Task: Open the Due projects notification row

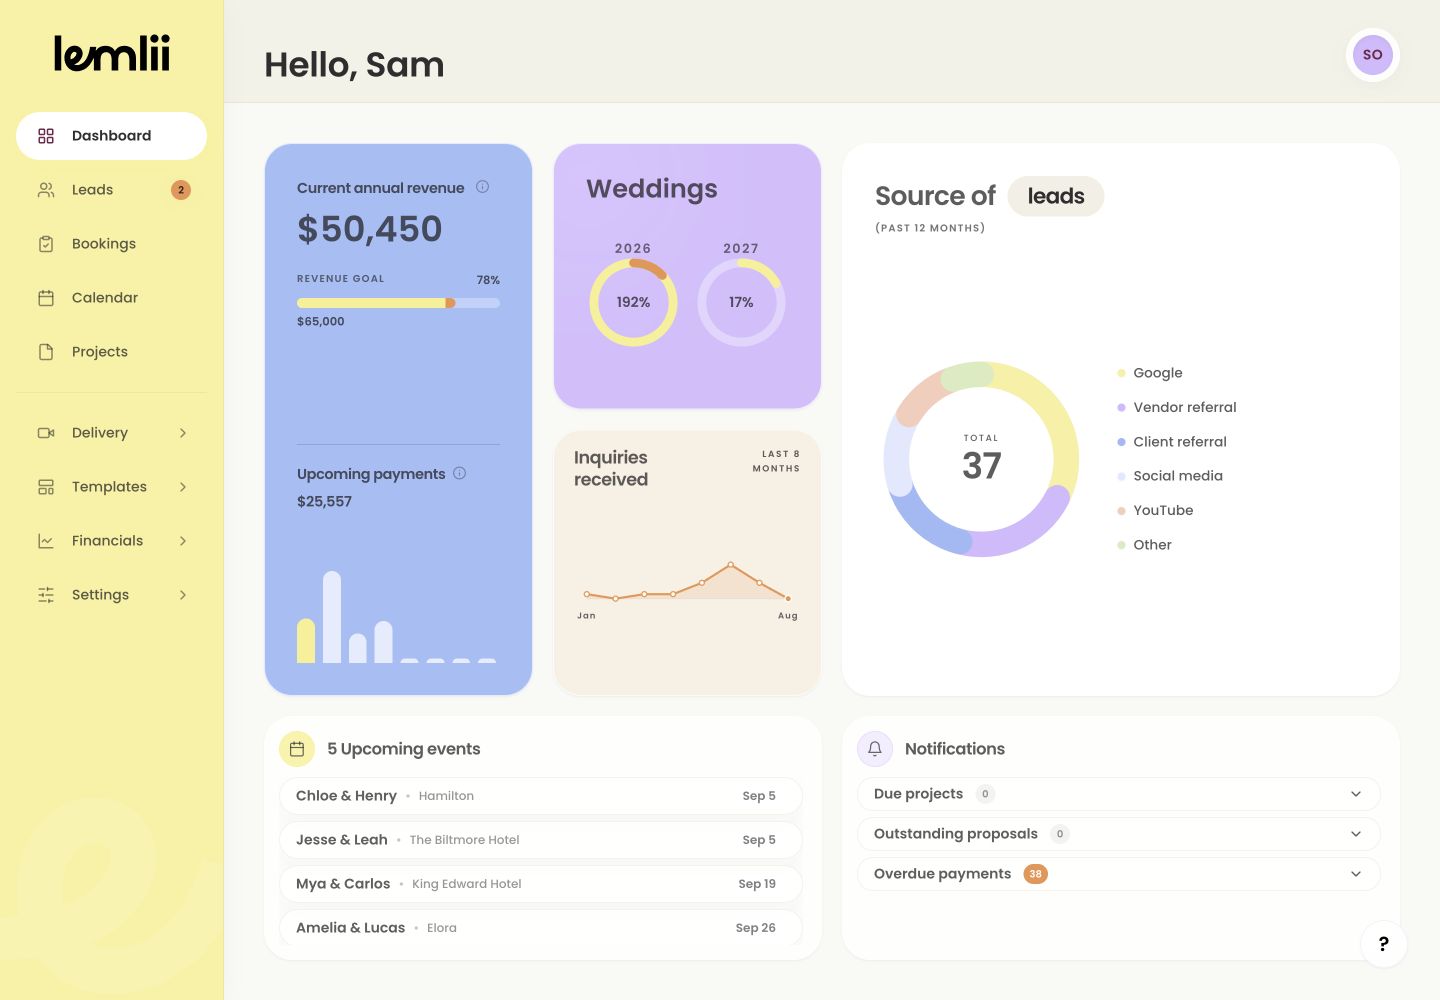Action: (1119, 794)
